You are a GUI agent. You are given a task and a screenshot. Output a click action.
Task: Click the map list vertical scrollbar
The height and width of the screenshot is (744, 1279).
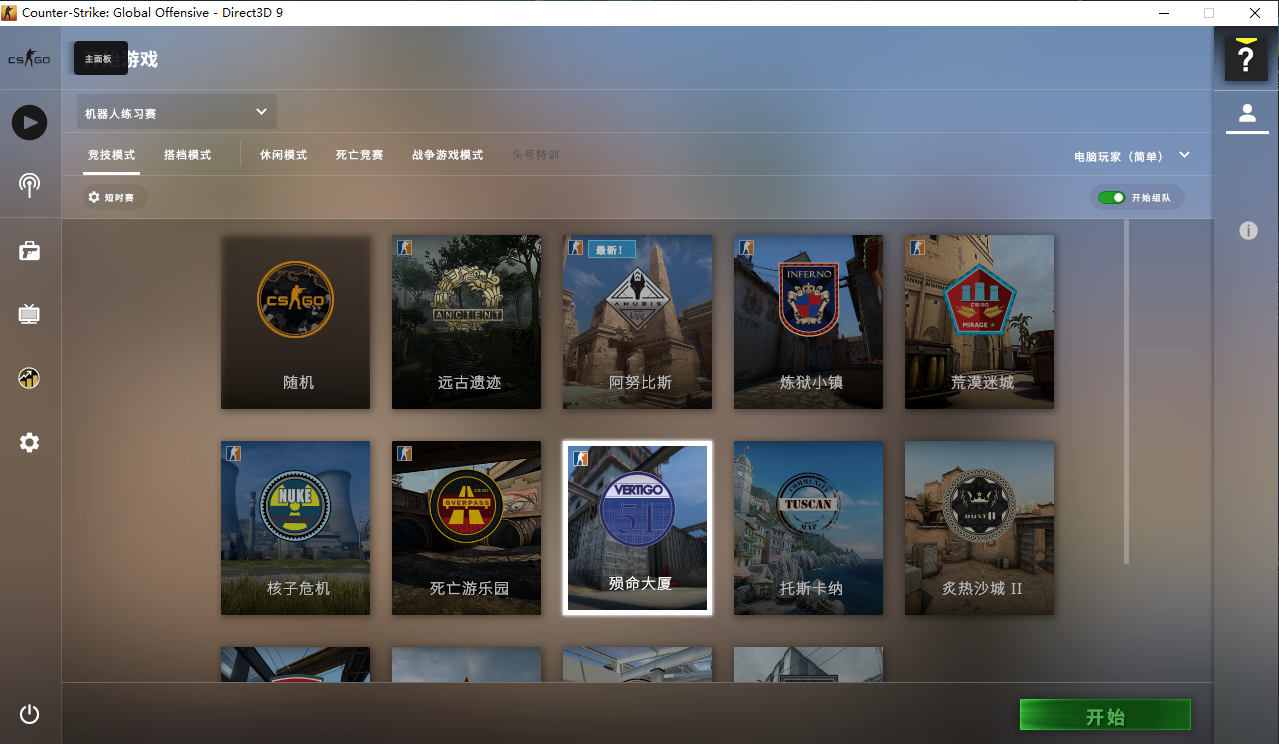coord(1127,390)
